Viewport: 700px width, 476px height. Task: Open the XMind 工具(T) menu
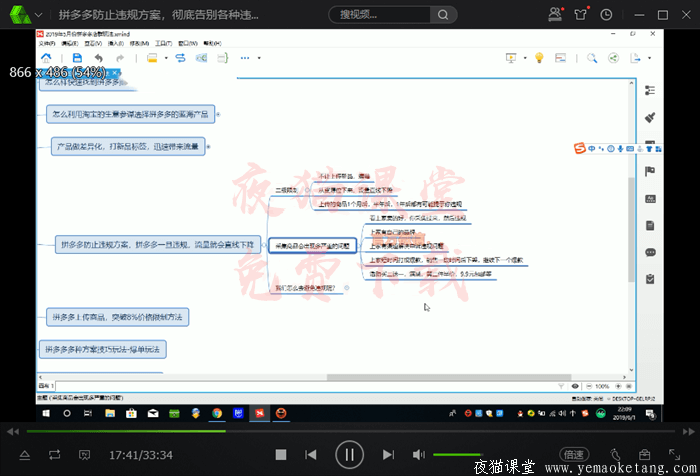click(163, 43)
